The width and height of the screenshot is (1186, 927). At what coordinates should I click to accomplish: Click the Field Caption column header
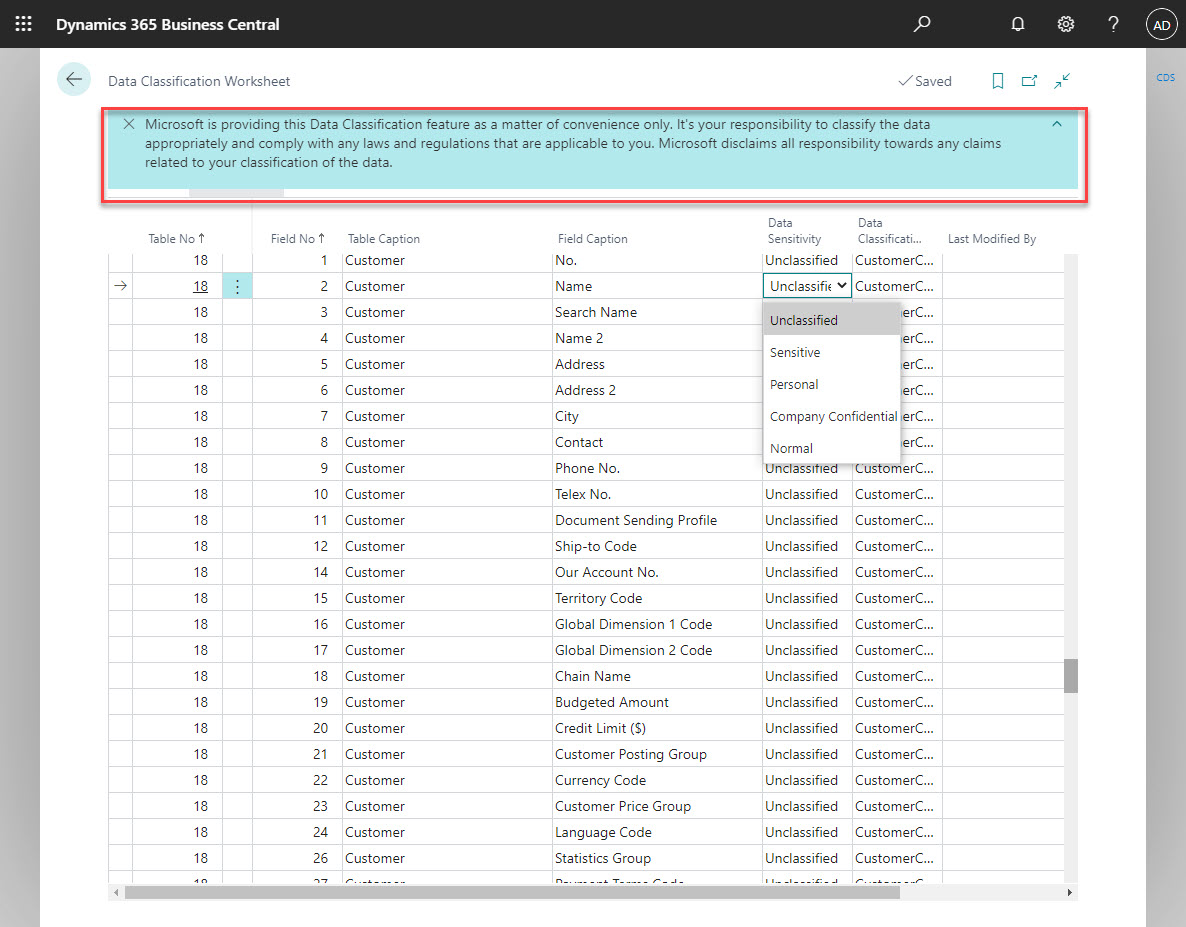coord(592,239)
